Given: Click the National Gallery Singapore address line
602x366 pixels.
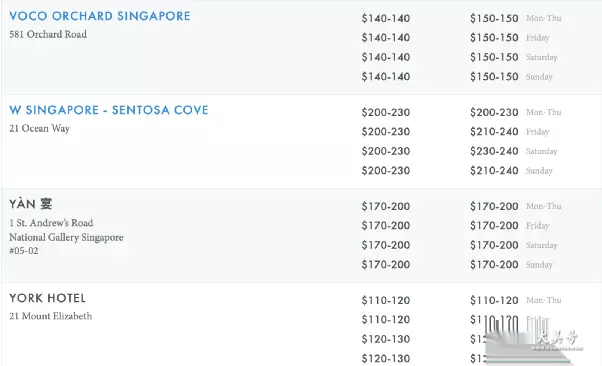Looking at the screenshot, I should (x=66, y=237).
